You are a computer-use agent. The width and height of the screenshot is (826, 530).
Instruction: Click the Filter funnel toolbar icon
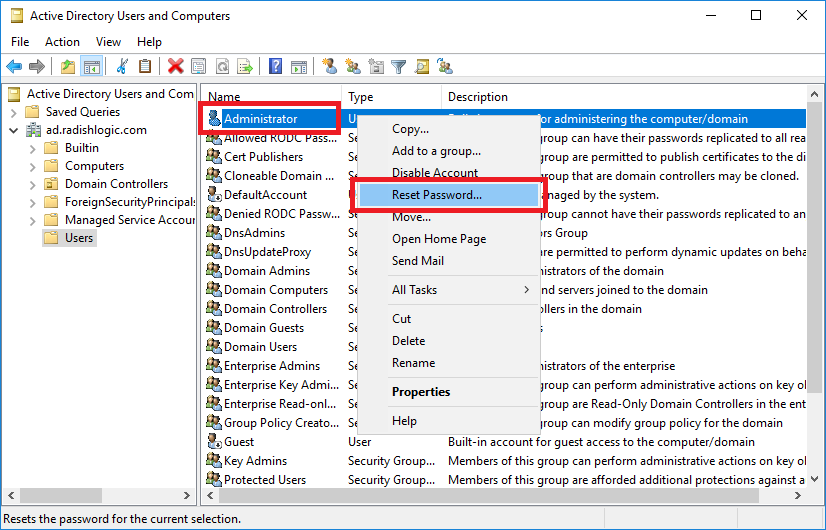pyautogui.click(x=399, y=66)
